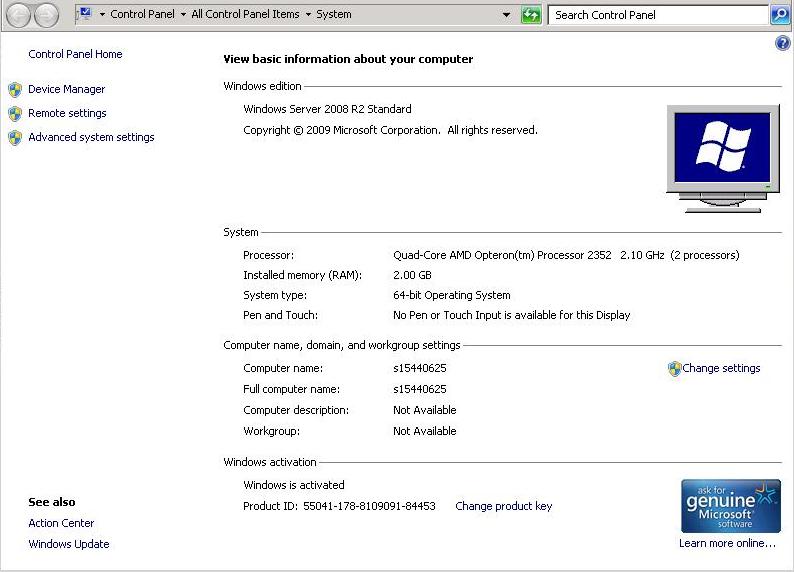Click the computer icon in address bar
The width and height of the screenshot is (794, 572).
[84, 14]
